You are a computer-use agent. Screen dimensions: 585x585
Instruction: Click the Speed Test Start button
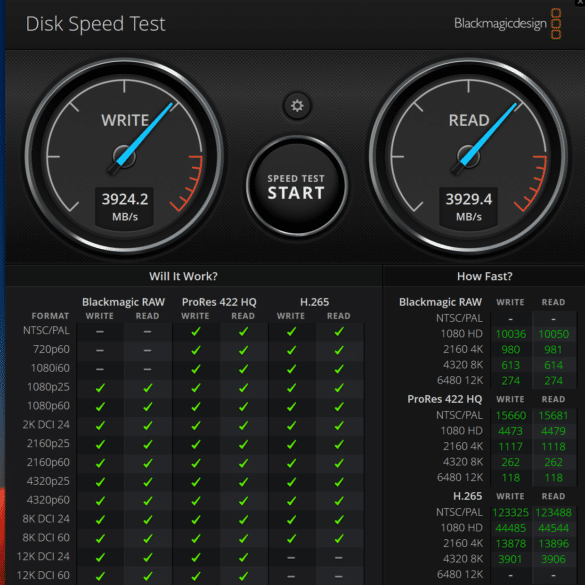tap(297, 186)
